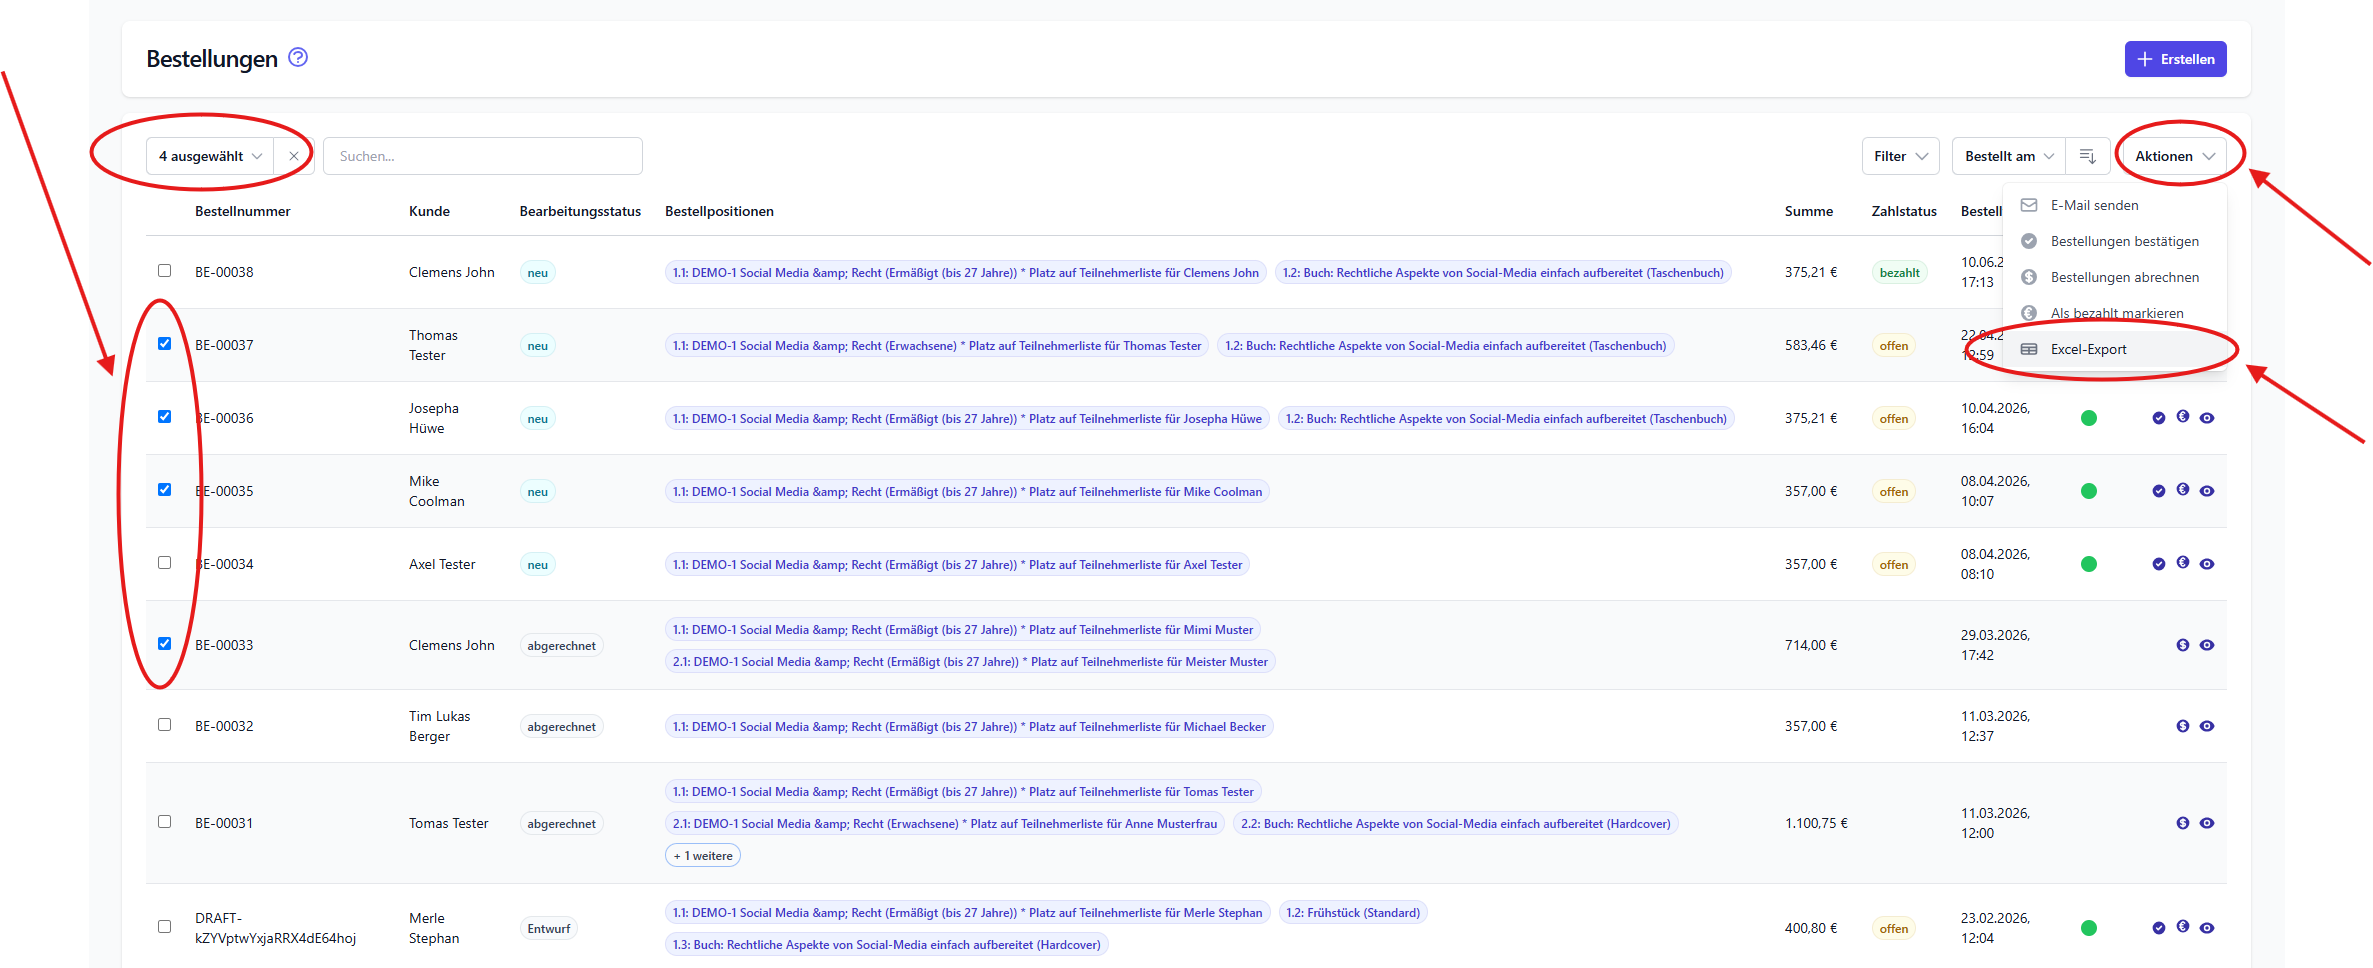The width and height of the screenshot is (2373, 968).
Task: View order BE-00036 with the eye icon
Action: point(2207,418)
